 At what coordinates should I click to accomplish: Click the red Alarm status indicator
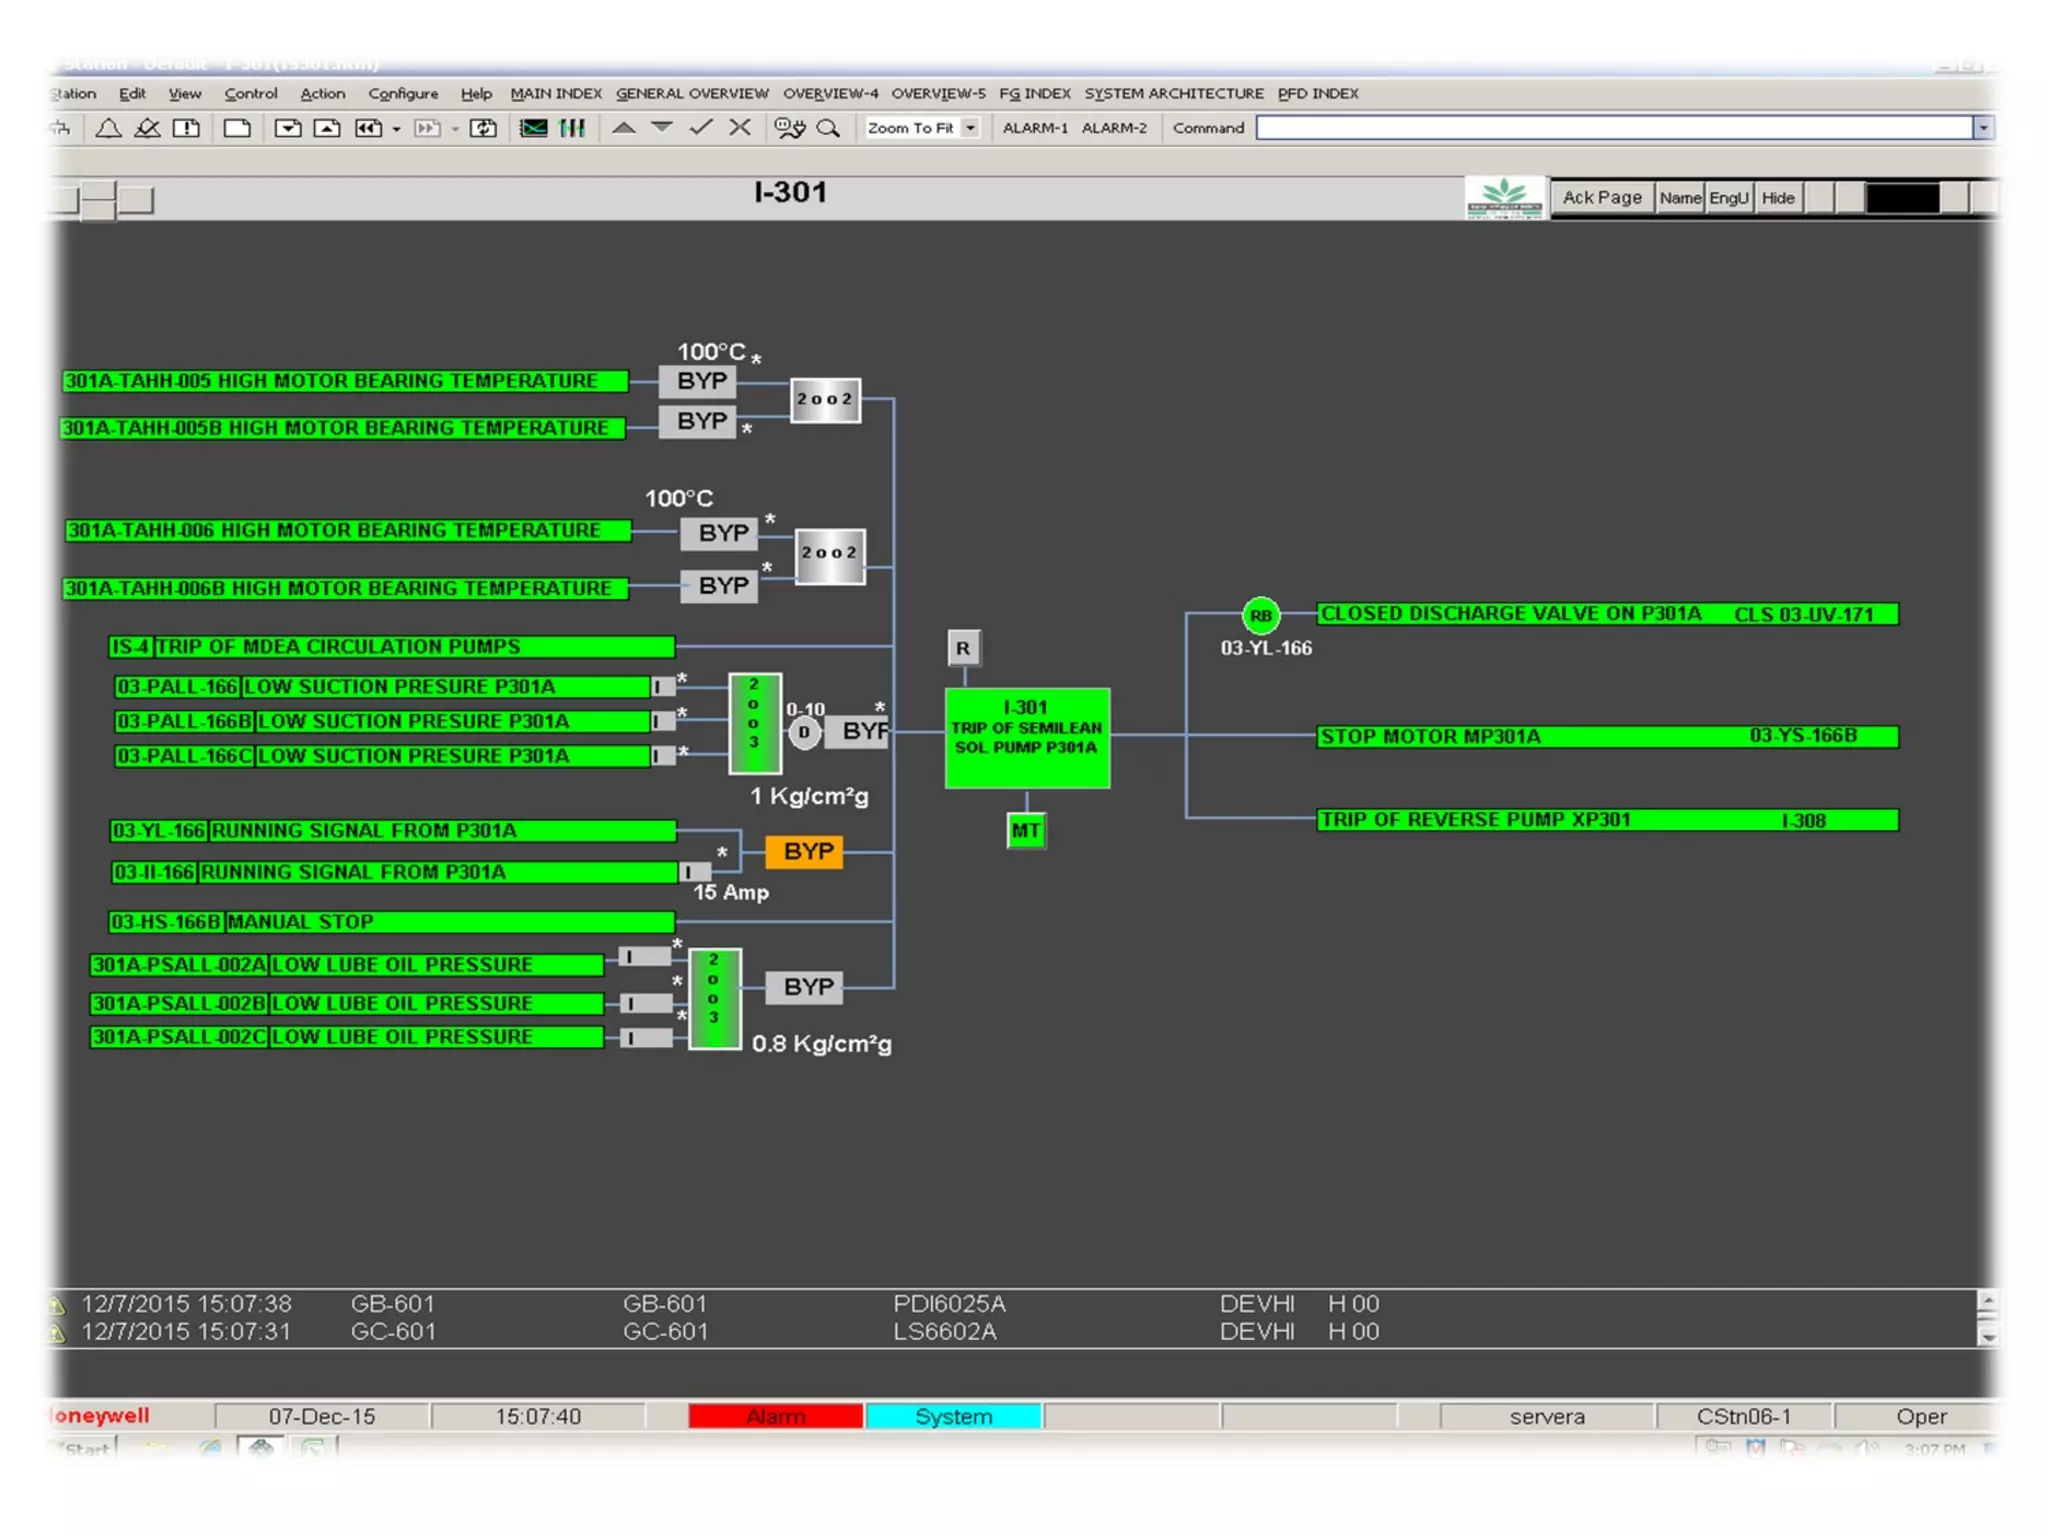[775, 1416]
